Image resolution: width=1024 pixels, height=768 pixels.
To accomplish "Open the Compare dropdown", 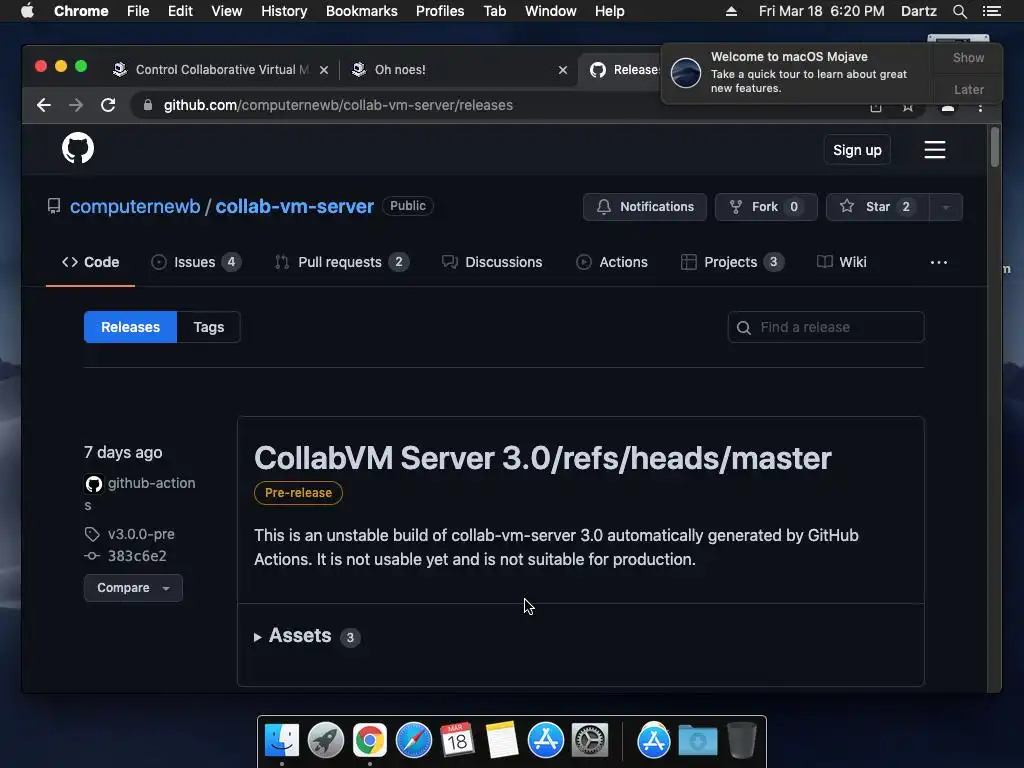I will coord(133,588).
